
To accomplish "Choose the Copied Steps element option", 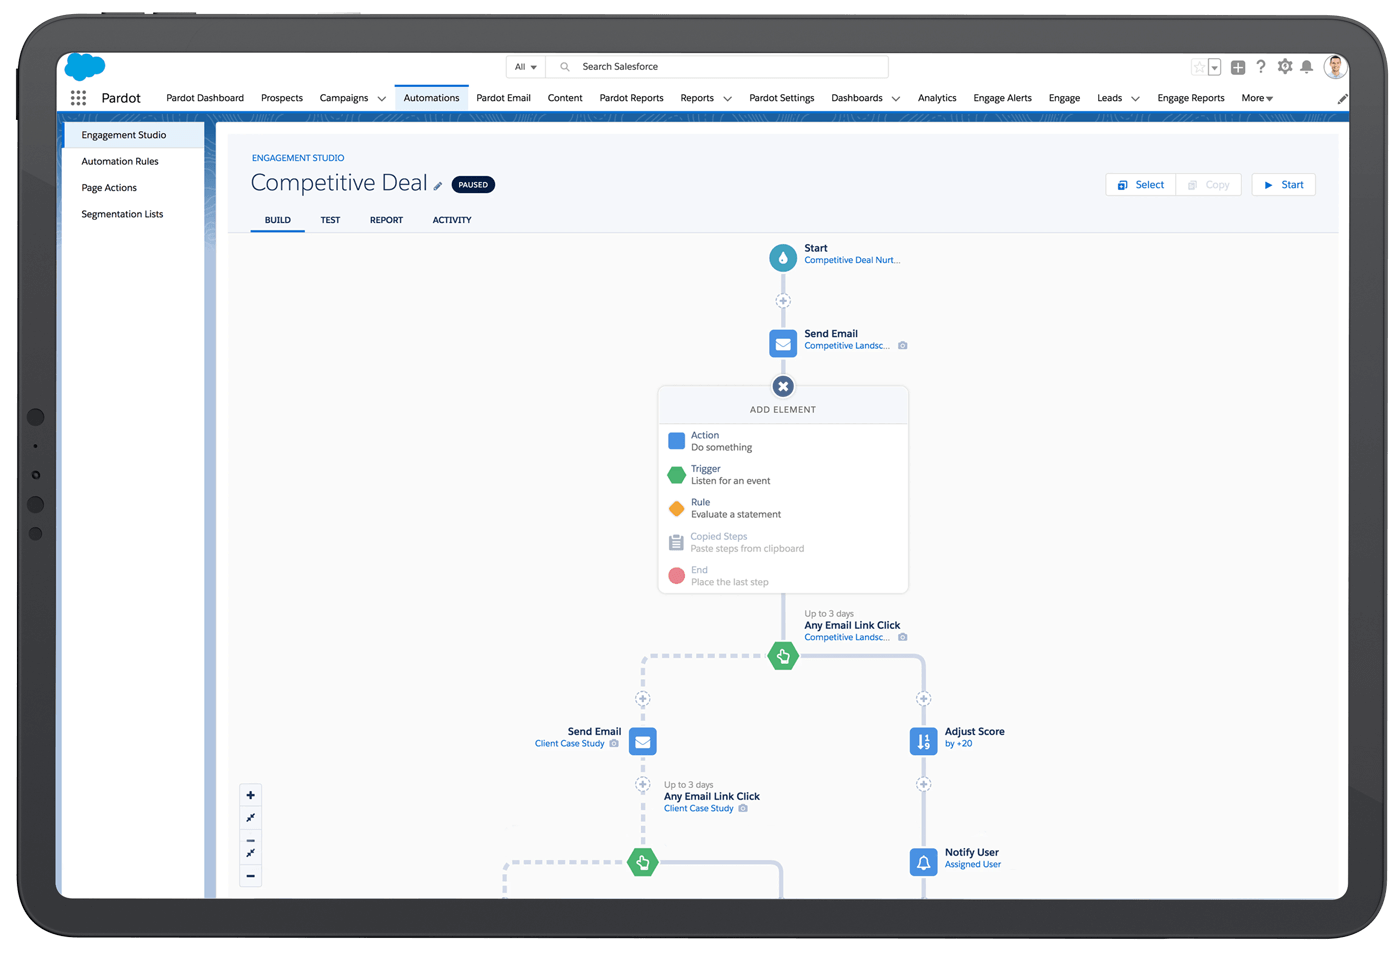I will pos(783,542).
